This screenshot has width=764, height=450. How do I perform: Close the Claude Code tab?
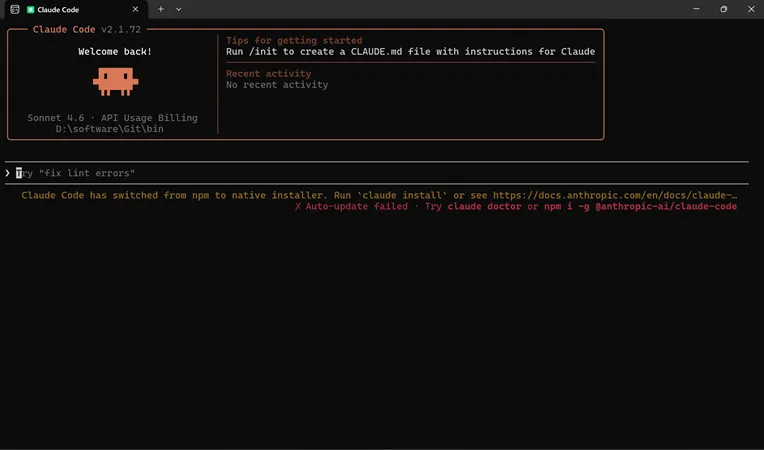pos(135,9)
